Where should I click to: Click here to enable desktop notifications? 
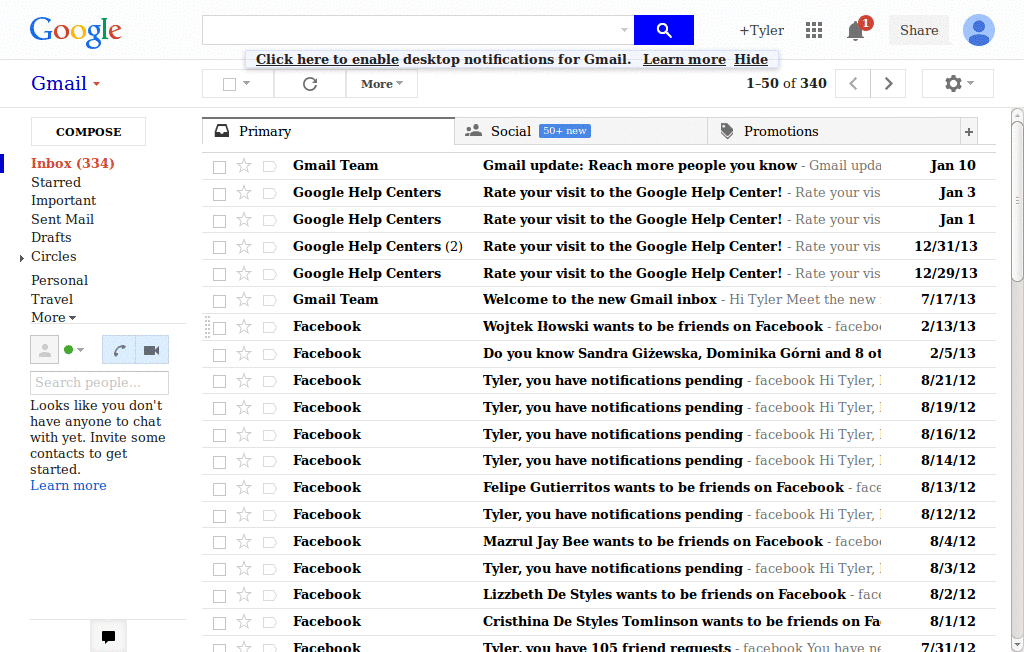tap(327, 59)
